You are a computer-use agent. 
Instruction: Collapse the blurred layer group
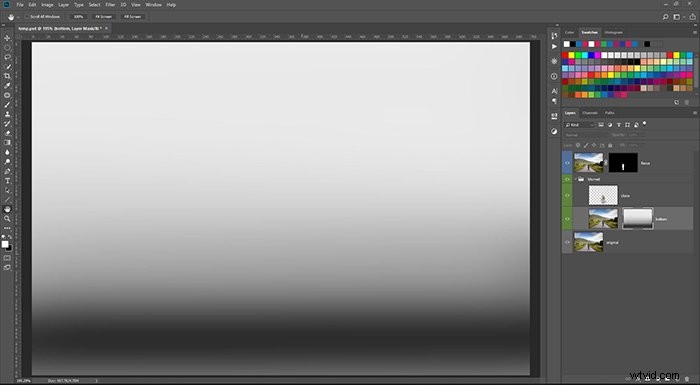pos(576,179)
